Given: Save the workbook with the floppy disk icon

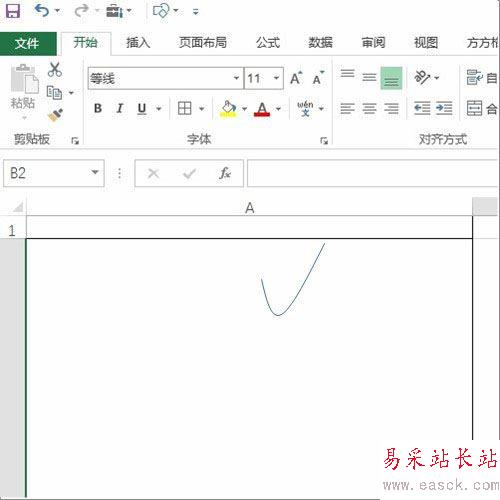Looking at the screenshot, I should [13, 11].
